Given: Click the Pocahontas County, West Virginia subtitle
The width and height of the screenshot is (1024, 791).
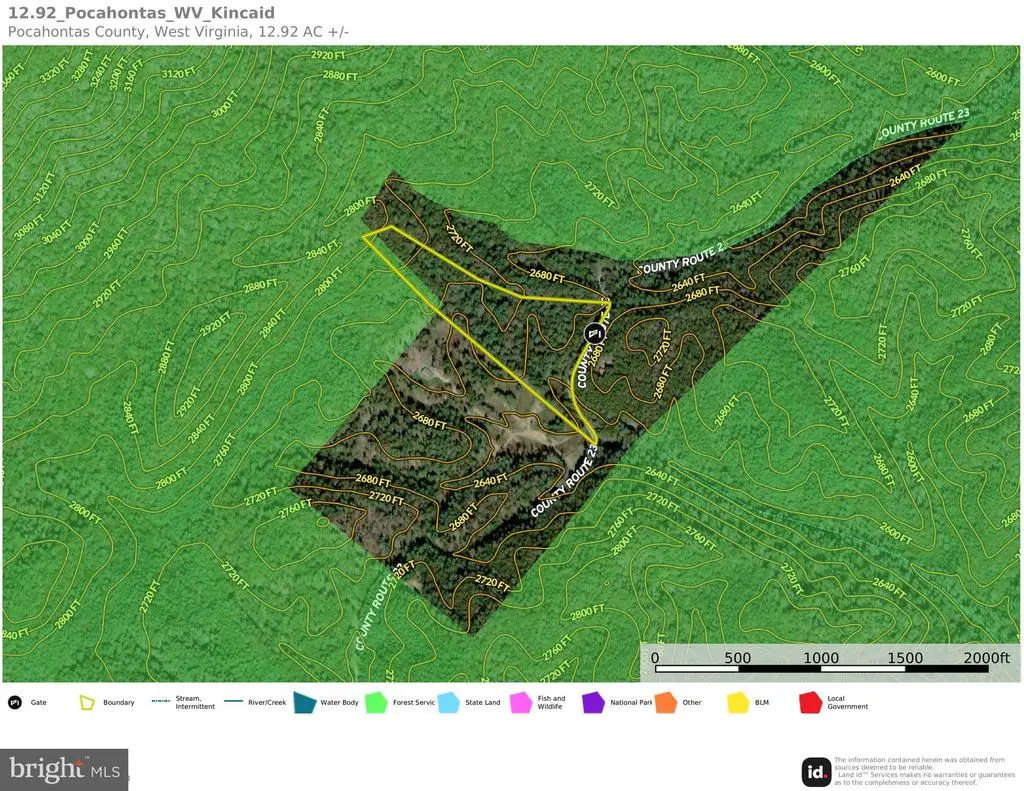Looking at the screenshot, I should (178, 32).
